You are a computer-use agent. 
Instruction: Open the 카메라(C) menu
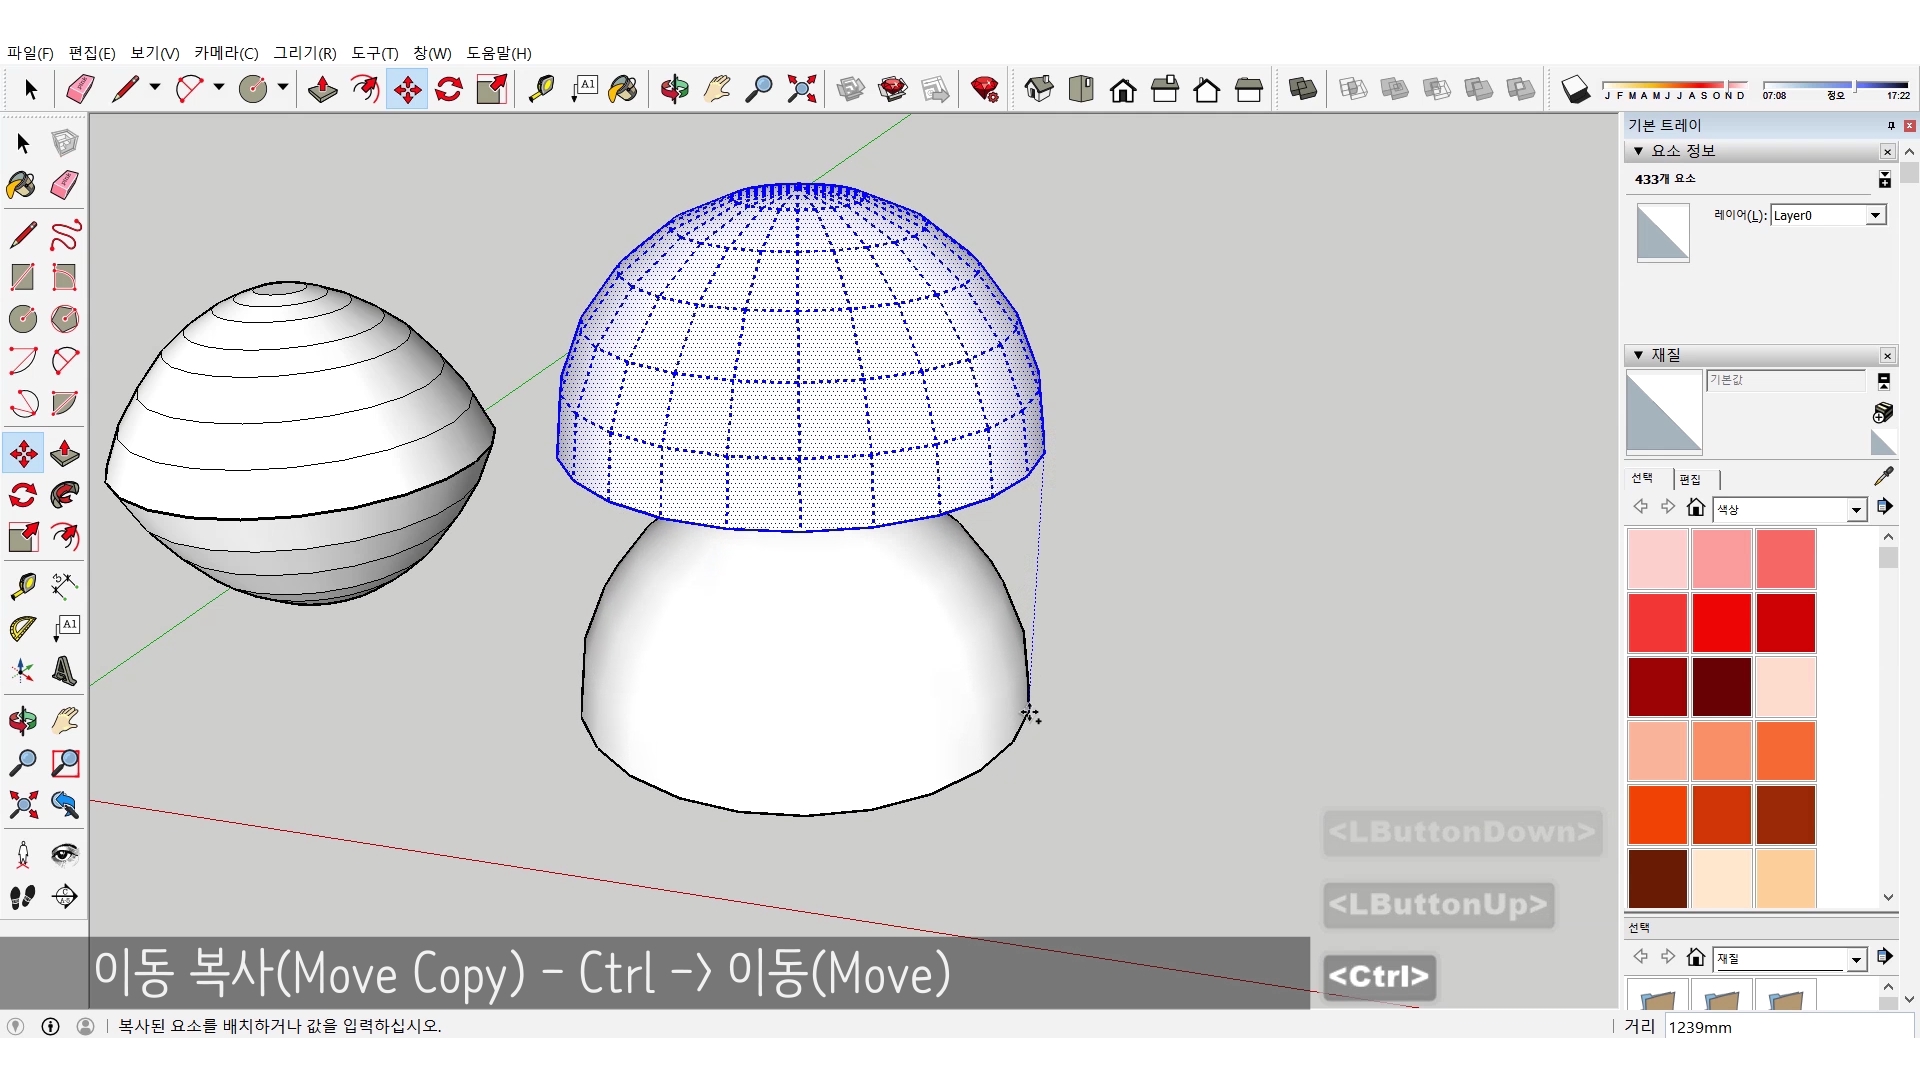[x=226, y=53]
